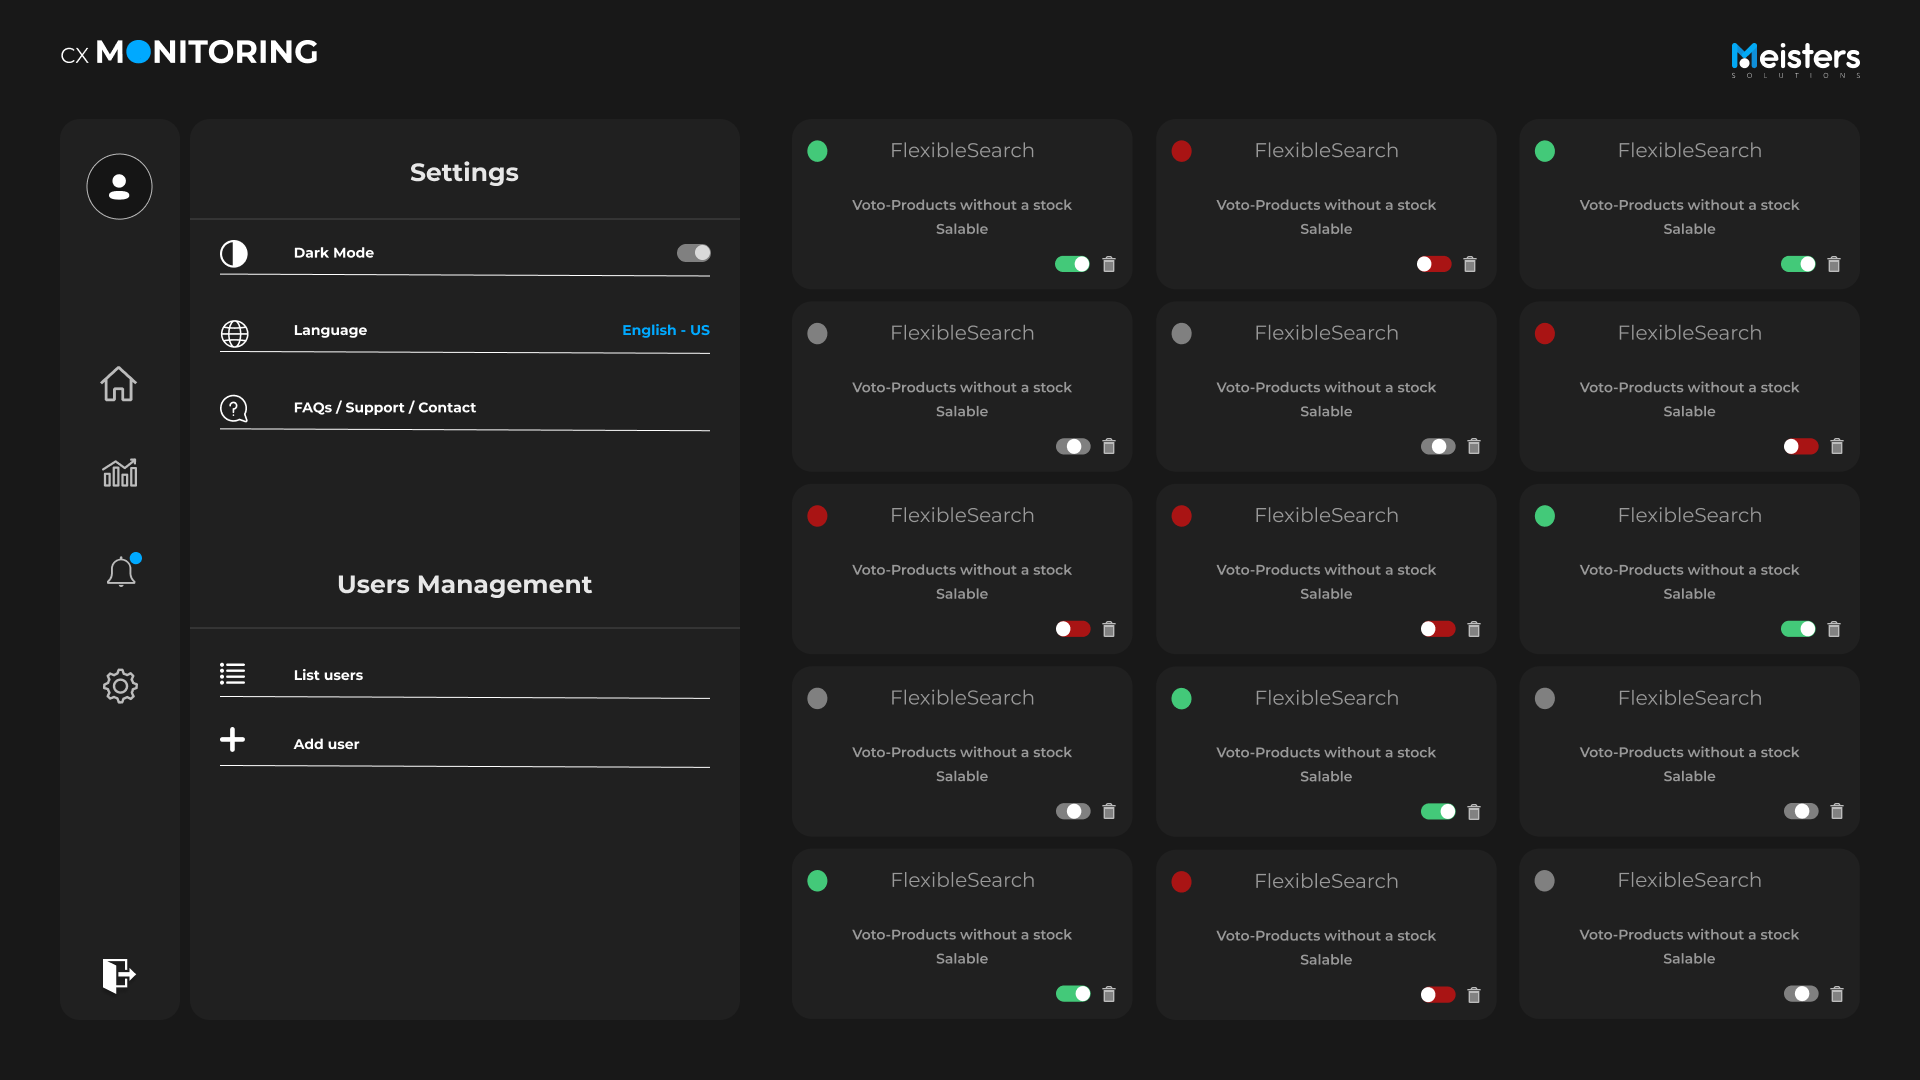Click the list icon beside List users
This screenshot has height=1080, width=1920.
[x=232, y=674]
